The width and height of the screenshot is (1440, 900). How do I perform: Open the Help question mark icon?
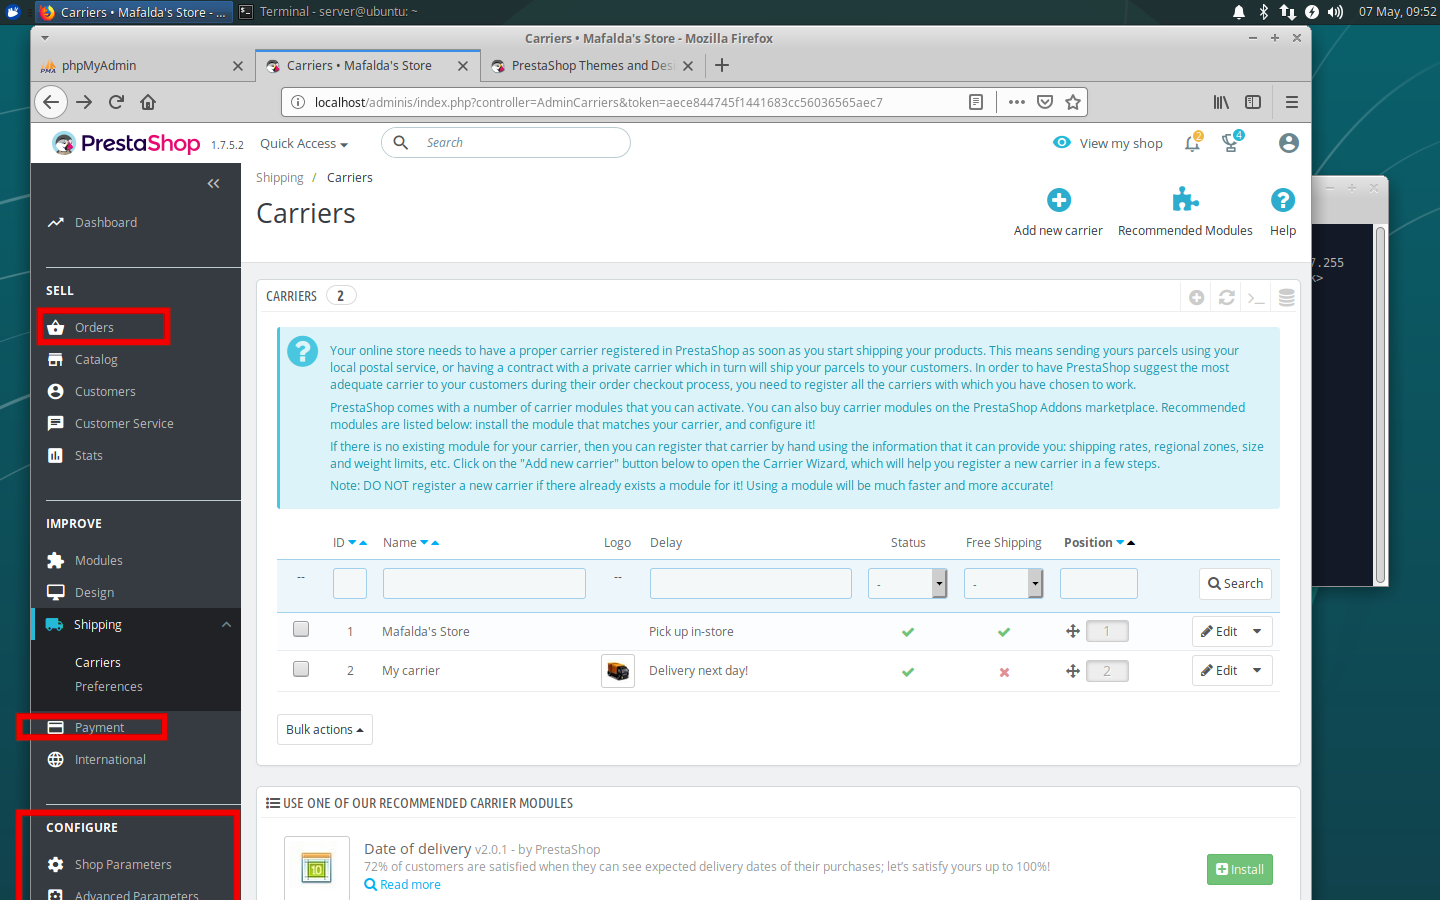click(1283, 200)
